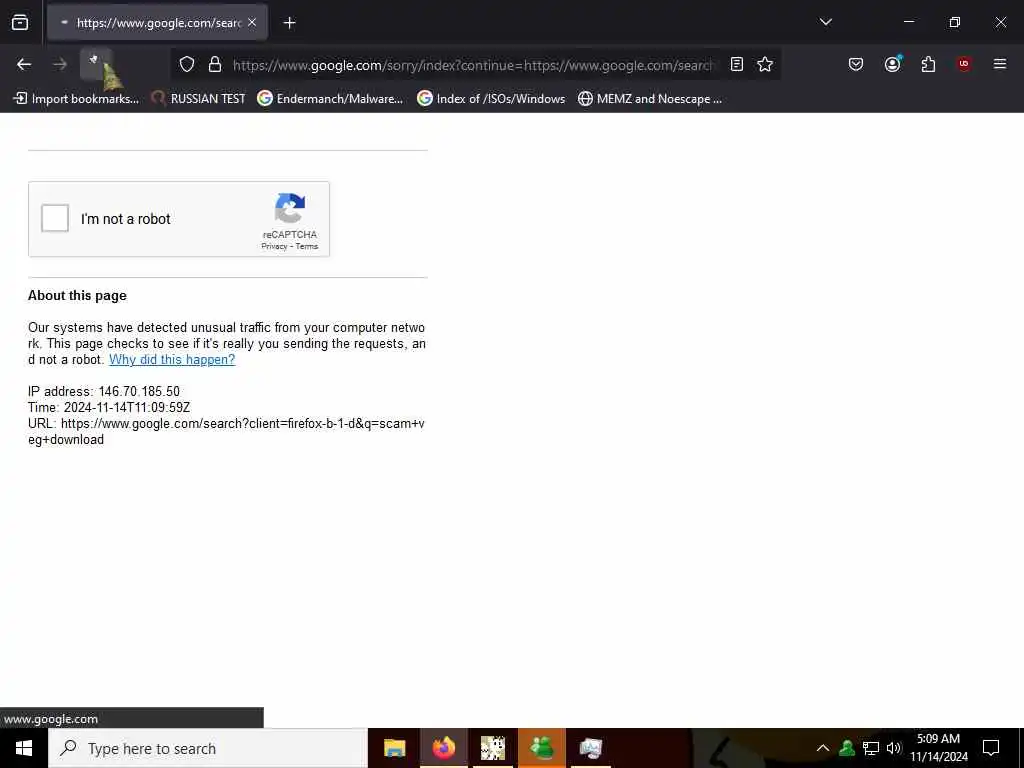Open the volume speaker tray icon
This screenshot has width=1024, height=768.
coord(894,748)
